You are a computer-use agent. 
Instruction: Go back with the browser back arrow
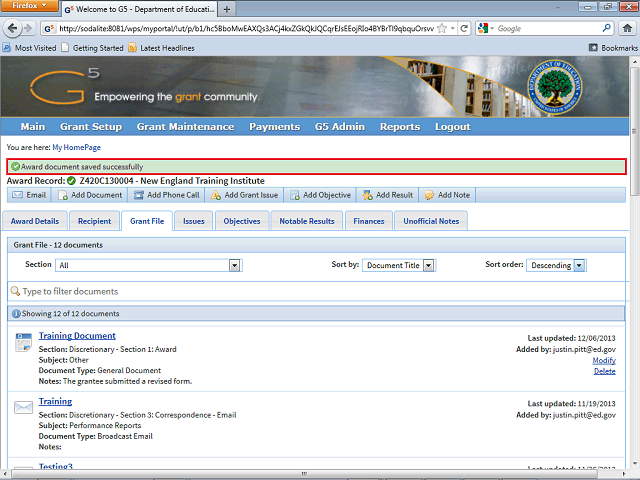pyautogui.click(x=12, y=28)
